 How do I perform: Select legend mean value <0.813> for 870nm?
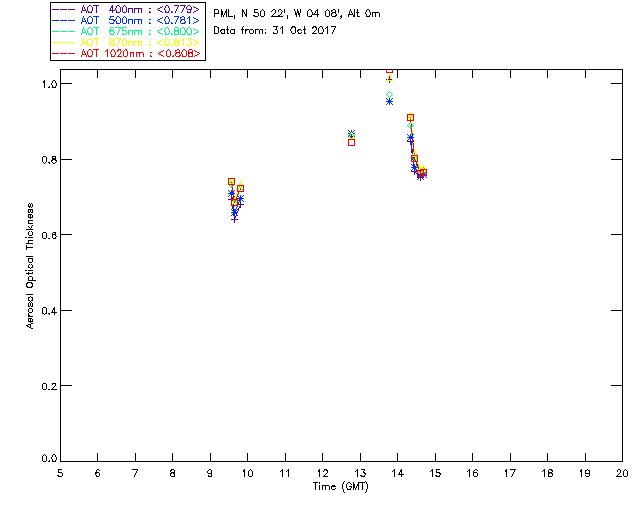178,42
